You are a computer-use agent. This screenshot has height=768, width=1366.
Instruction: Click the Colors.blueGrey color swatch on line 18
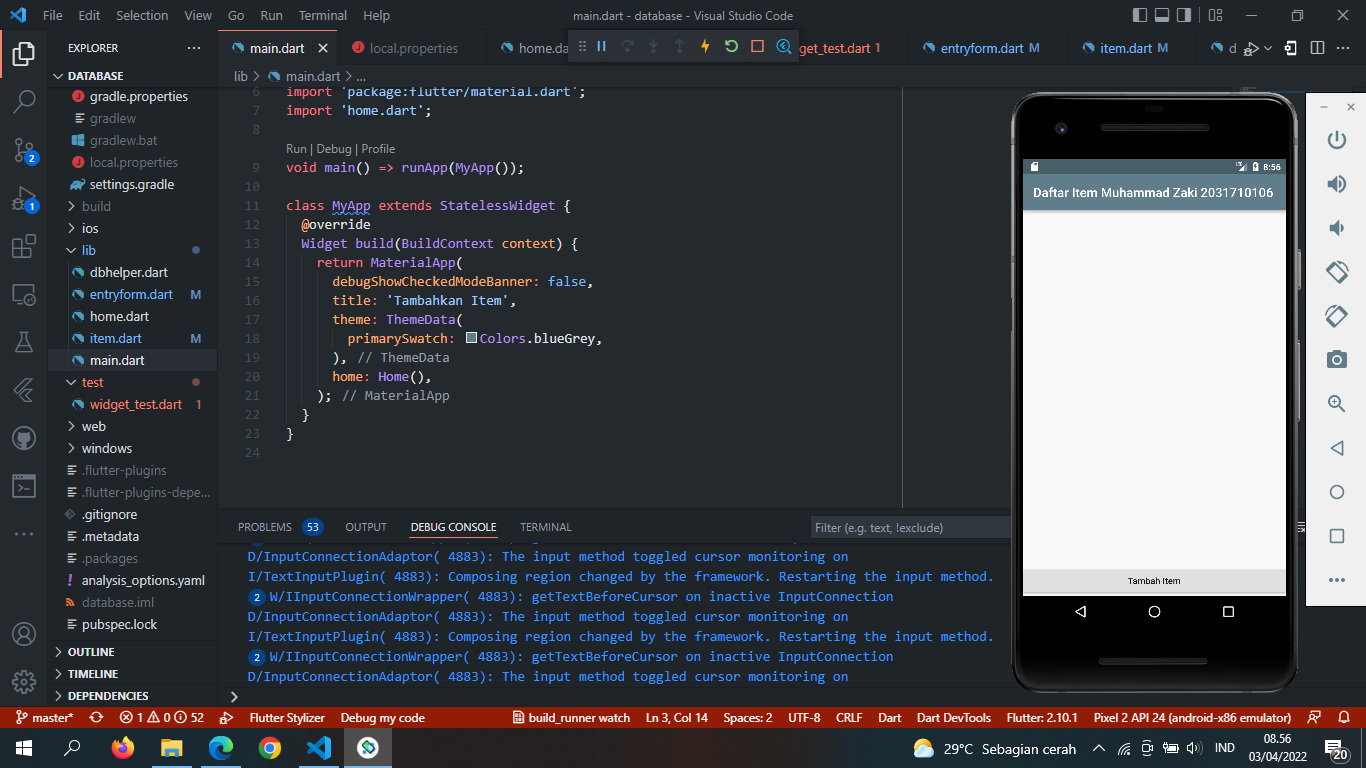[x=470, y=338]
